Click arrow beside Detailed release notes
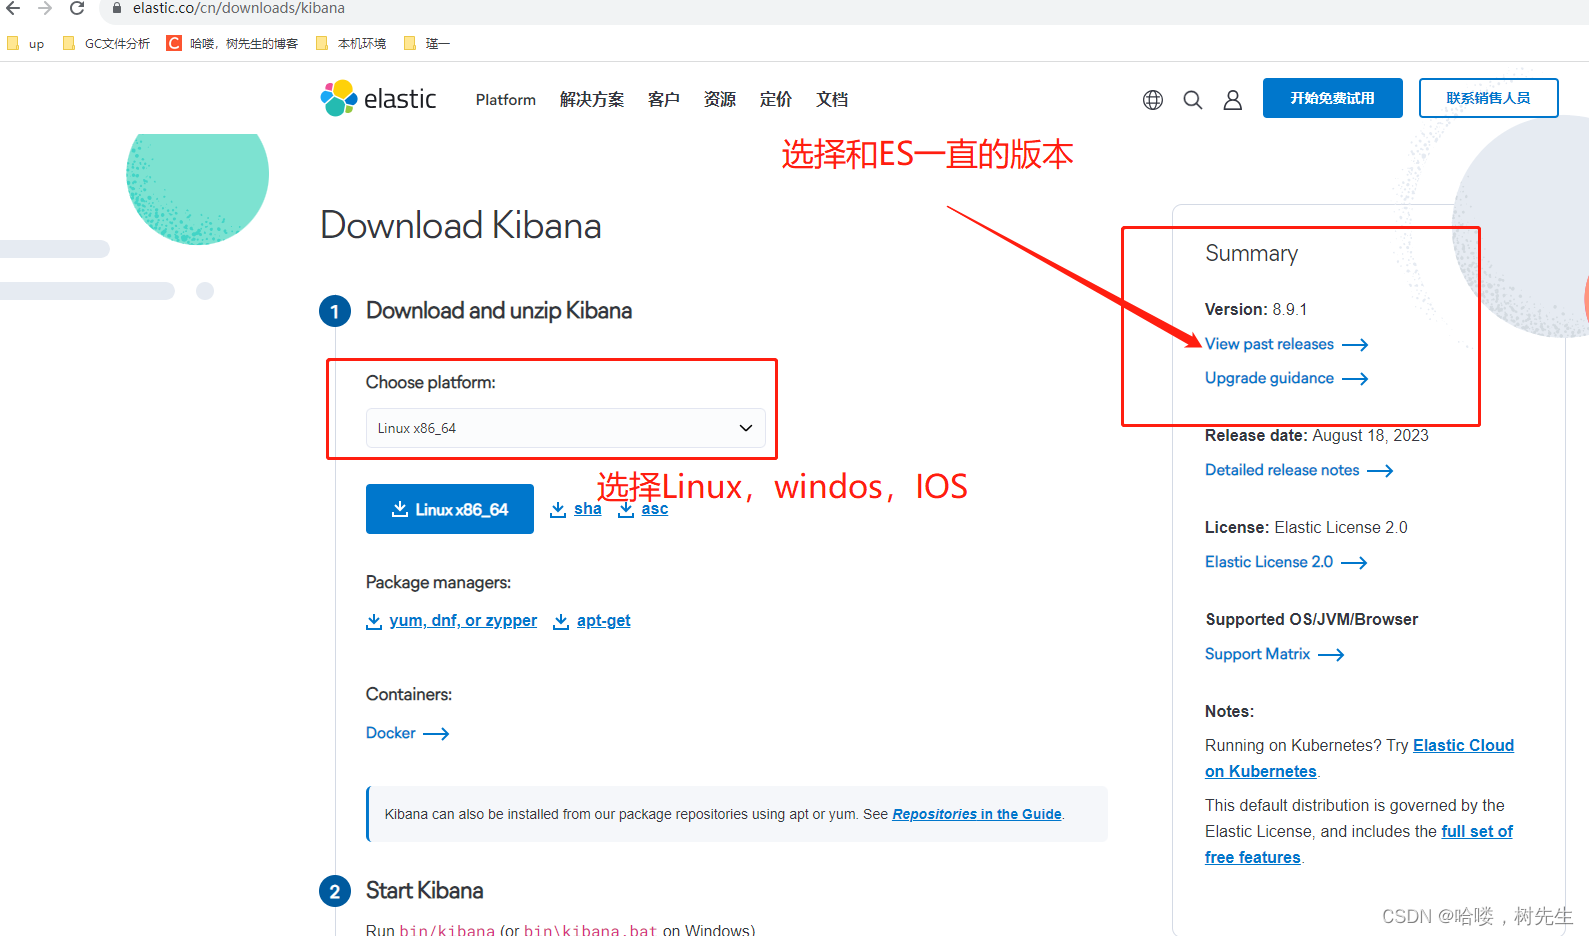 click(1380, 471)
